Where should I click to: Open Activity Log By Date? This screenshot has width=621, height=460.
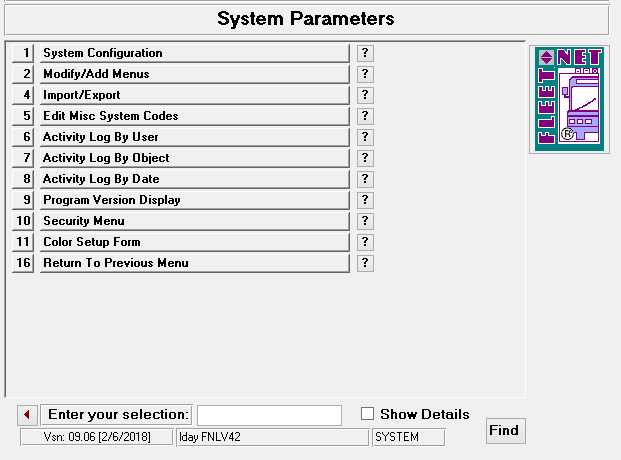(194, 179)
